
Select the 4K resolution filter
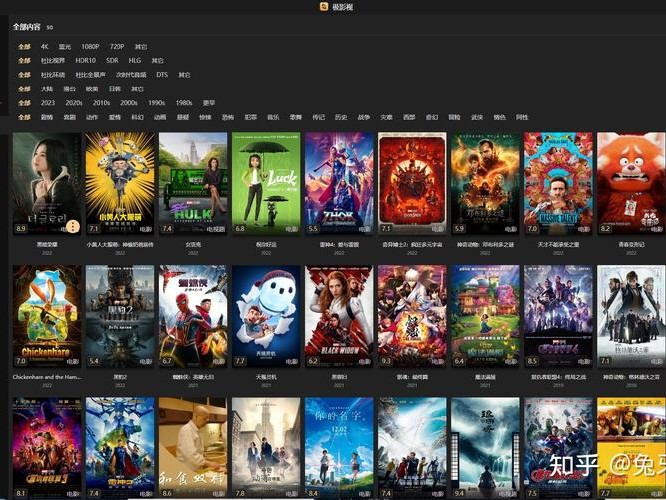45,47
